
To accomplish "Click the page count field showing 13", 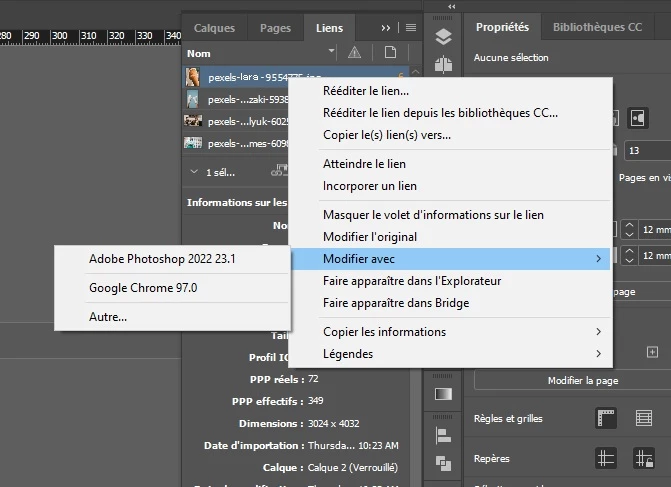I will (647, 151).
